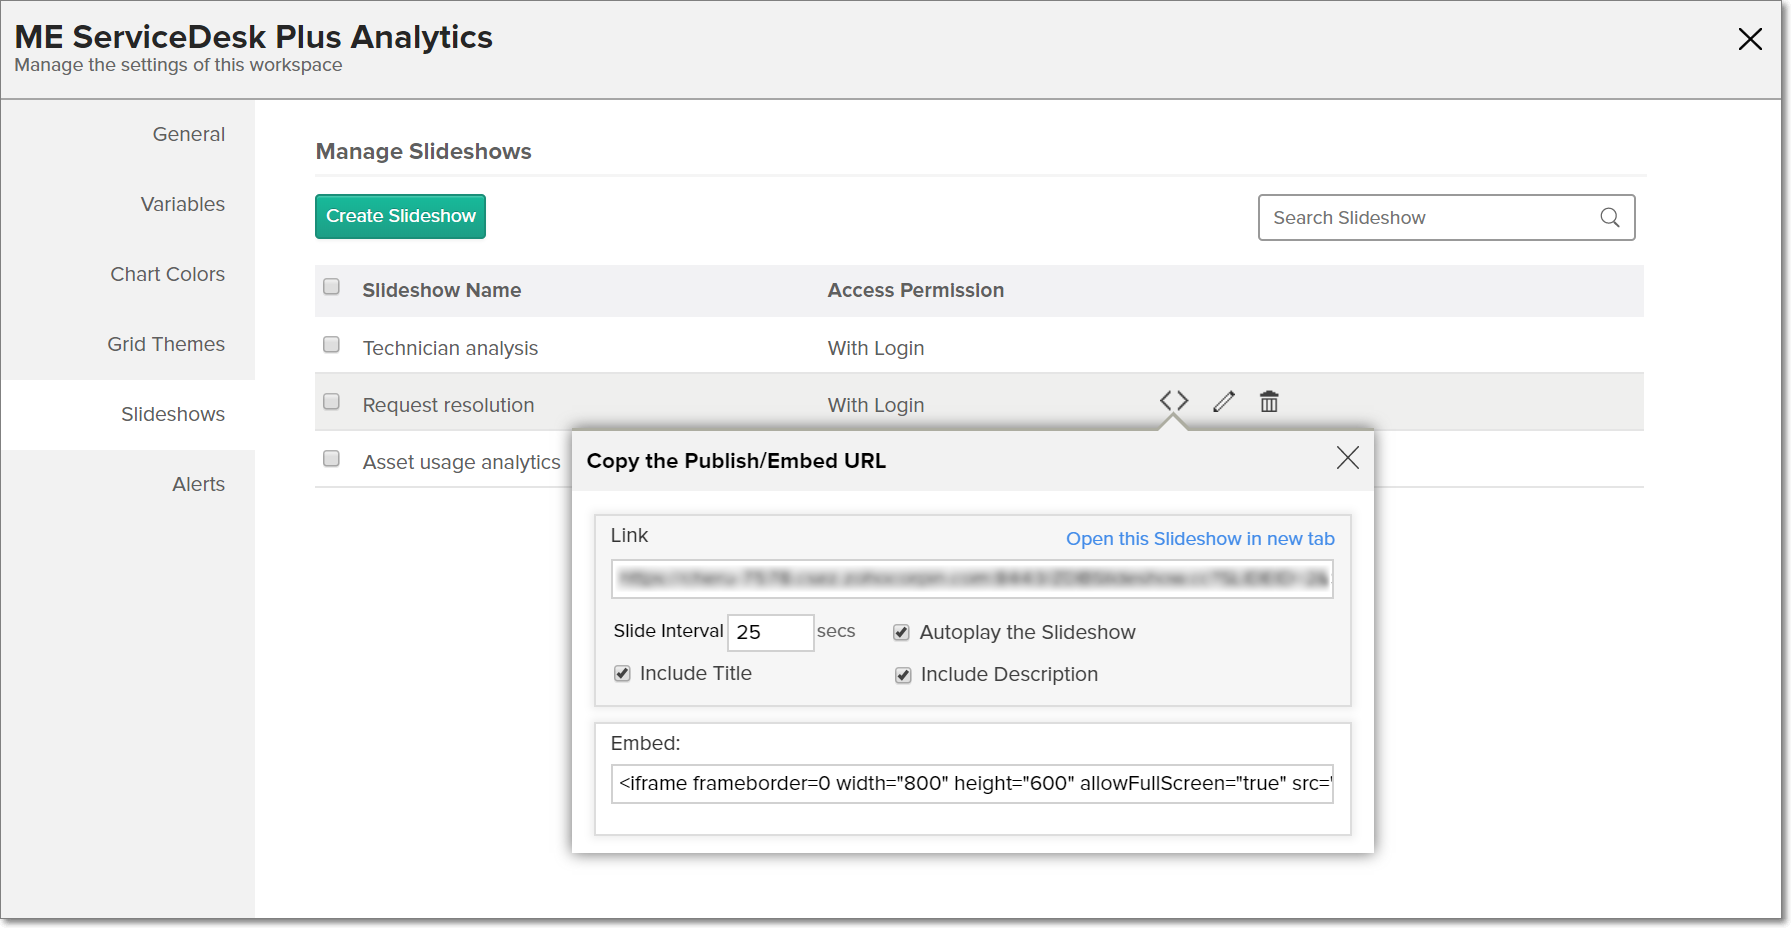Open the General settings tab

[188, 134]
